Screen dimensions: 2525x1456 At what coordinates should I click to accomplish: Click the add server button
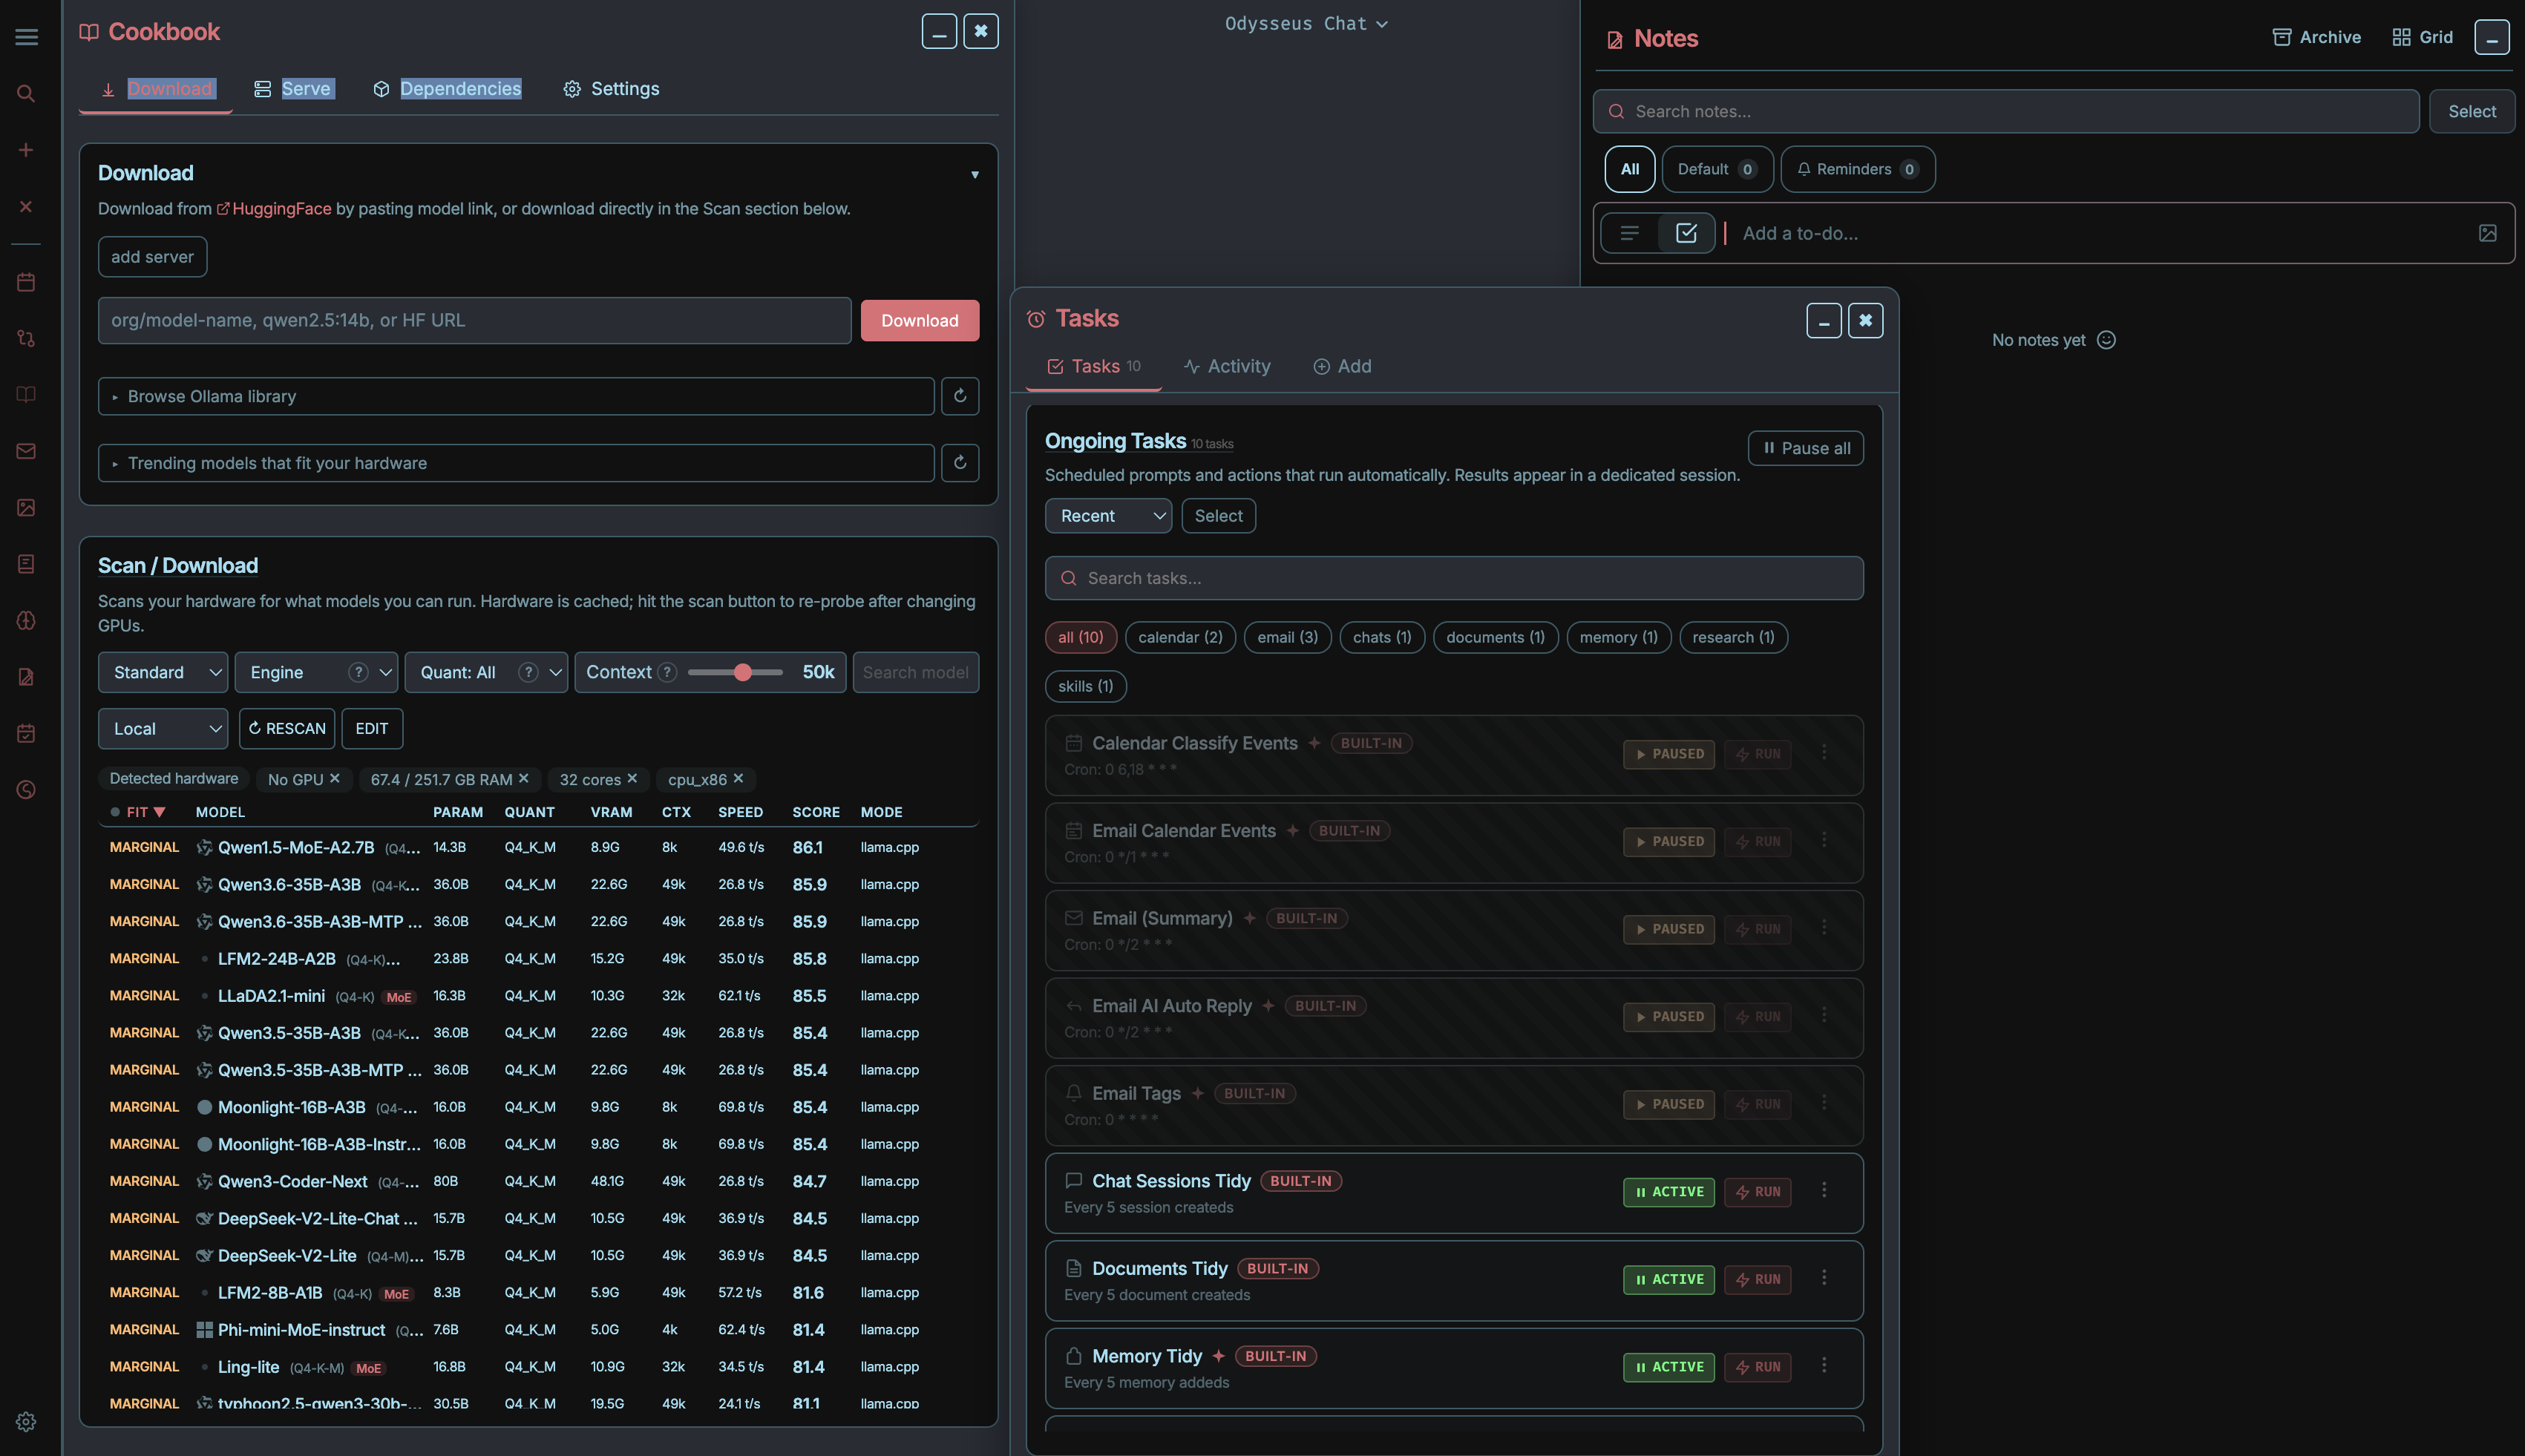pos(152,257)
